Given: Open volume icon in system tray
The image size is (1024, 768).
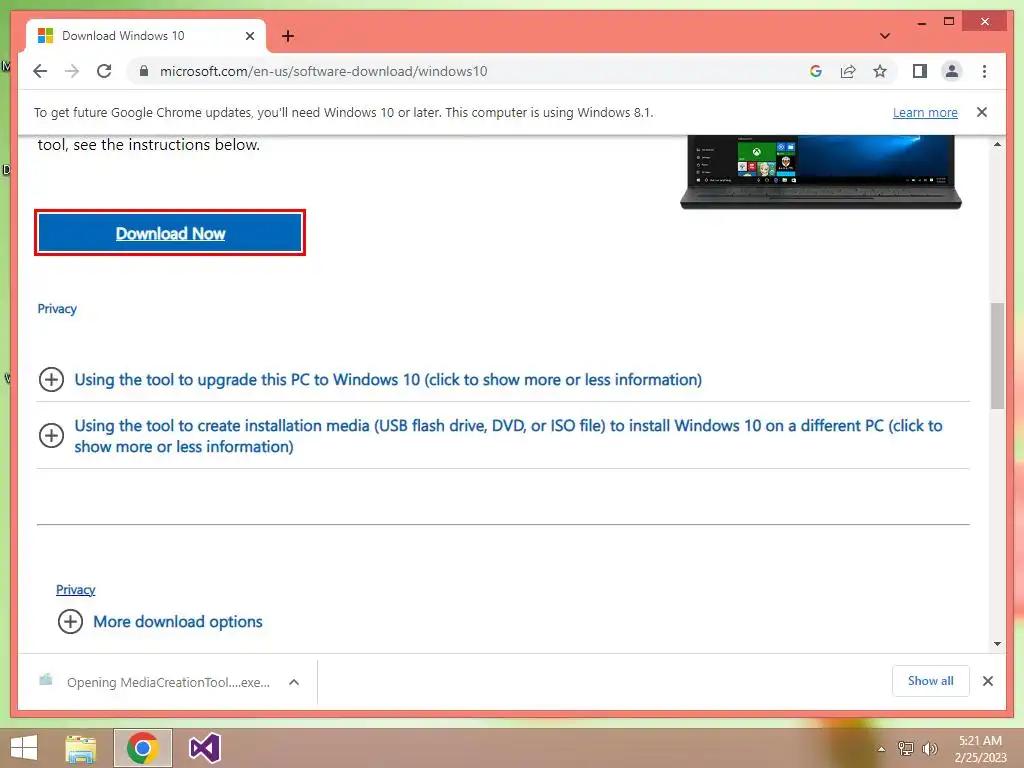Looking at the screenshot, I should (x=930, y=748).
